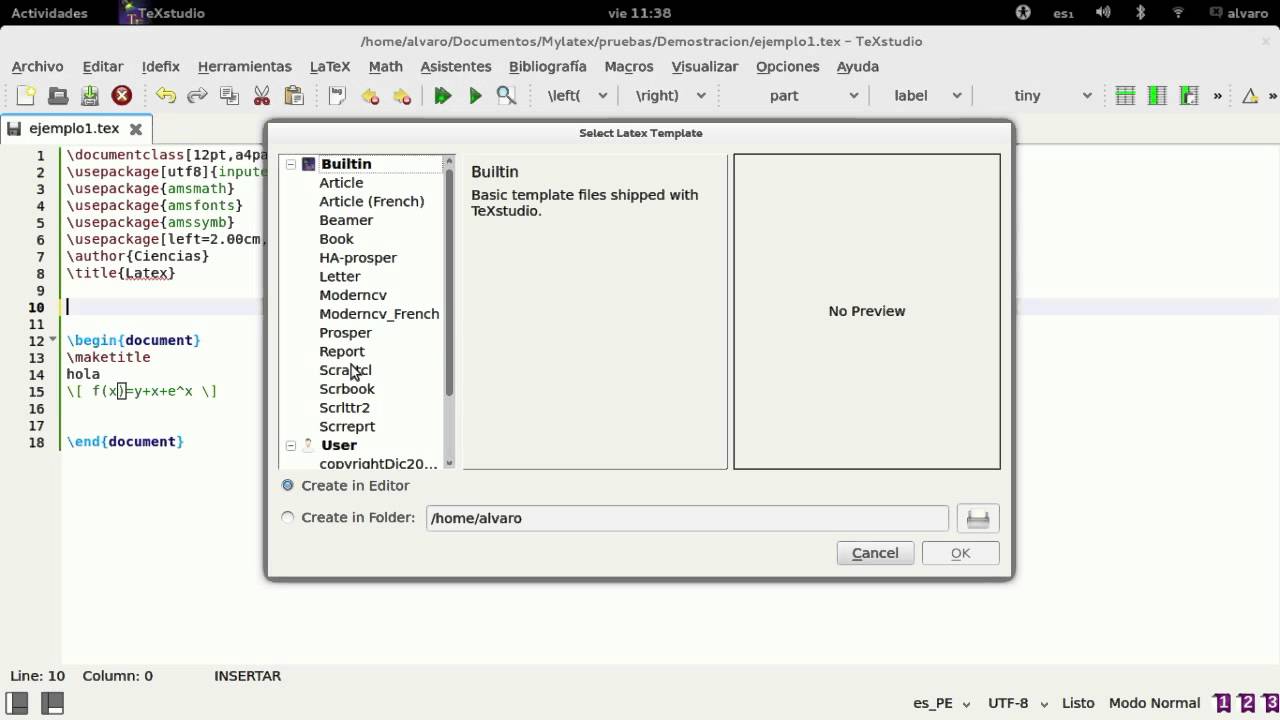This screenshot has height=720, width=1280.
Task: Open the Editar menu
Action: 102,66
